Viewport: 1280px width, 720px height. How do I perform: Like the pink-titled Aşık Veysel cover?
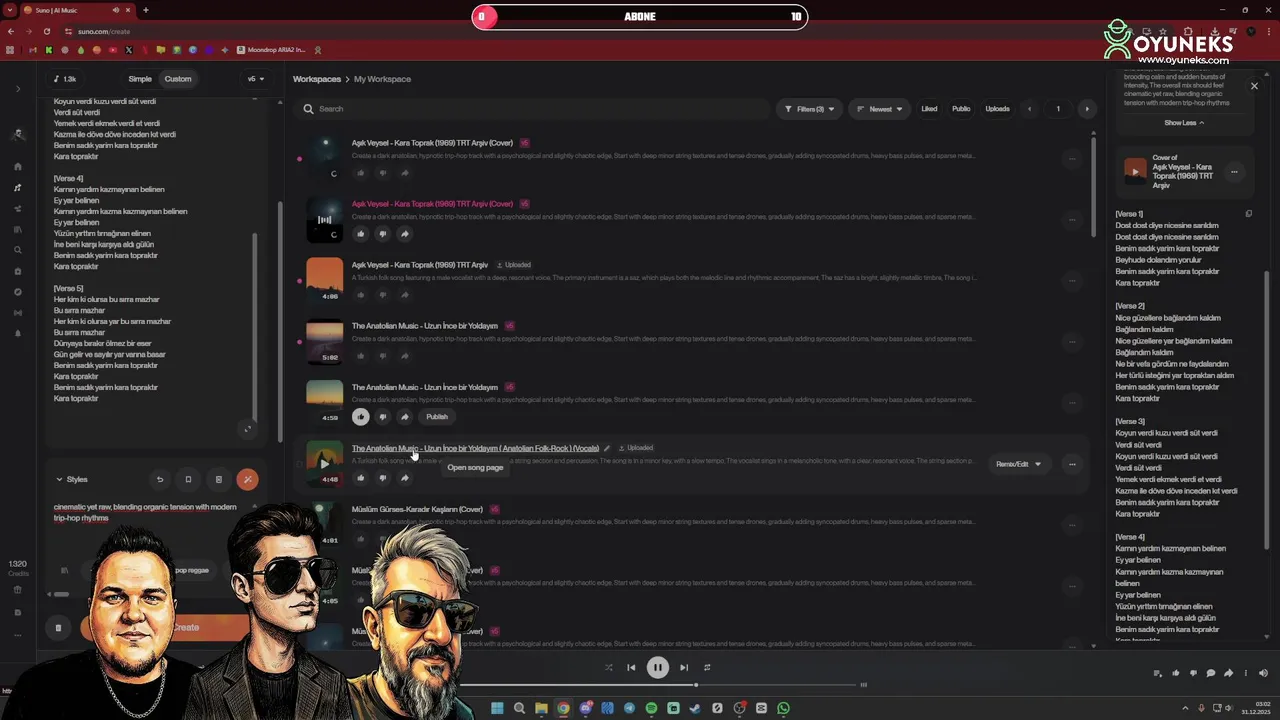click(361, 234)
